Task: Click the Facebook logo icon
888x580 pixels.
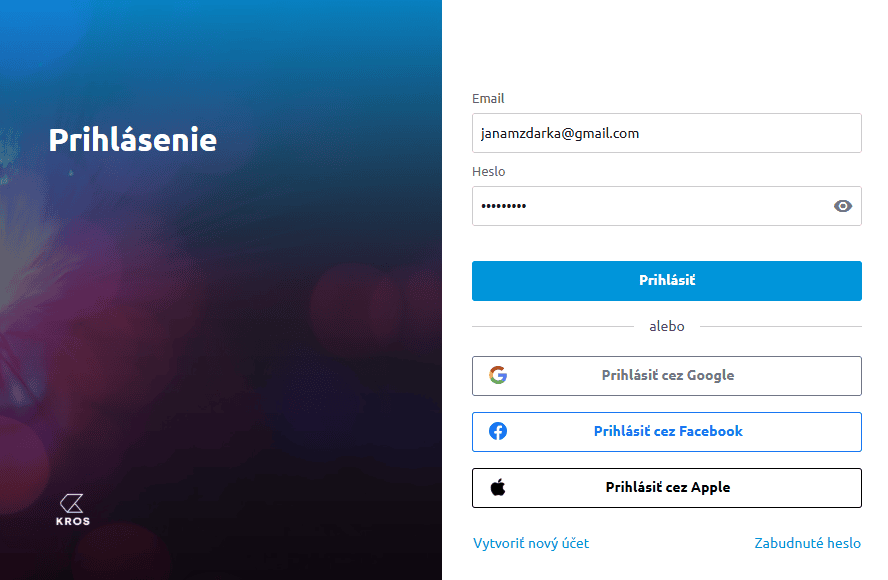Action: point(498,432)
